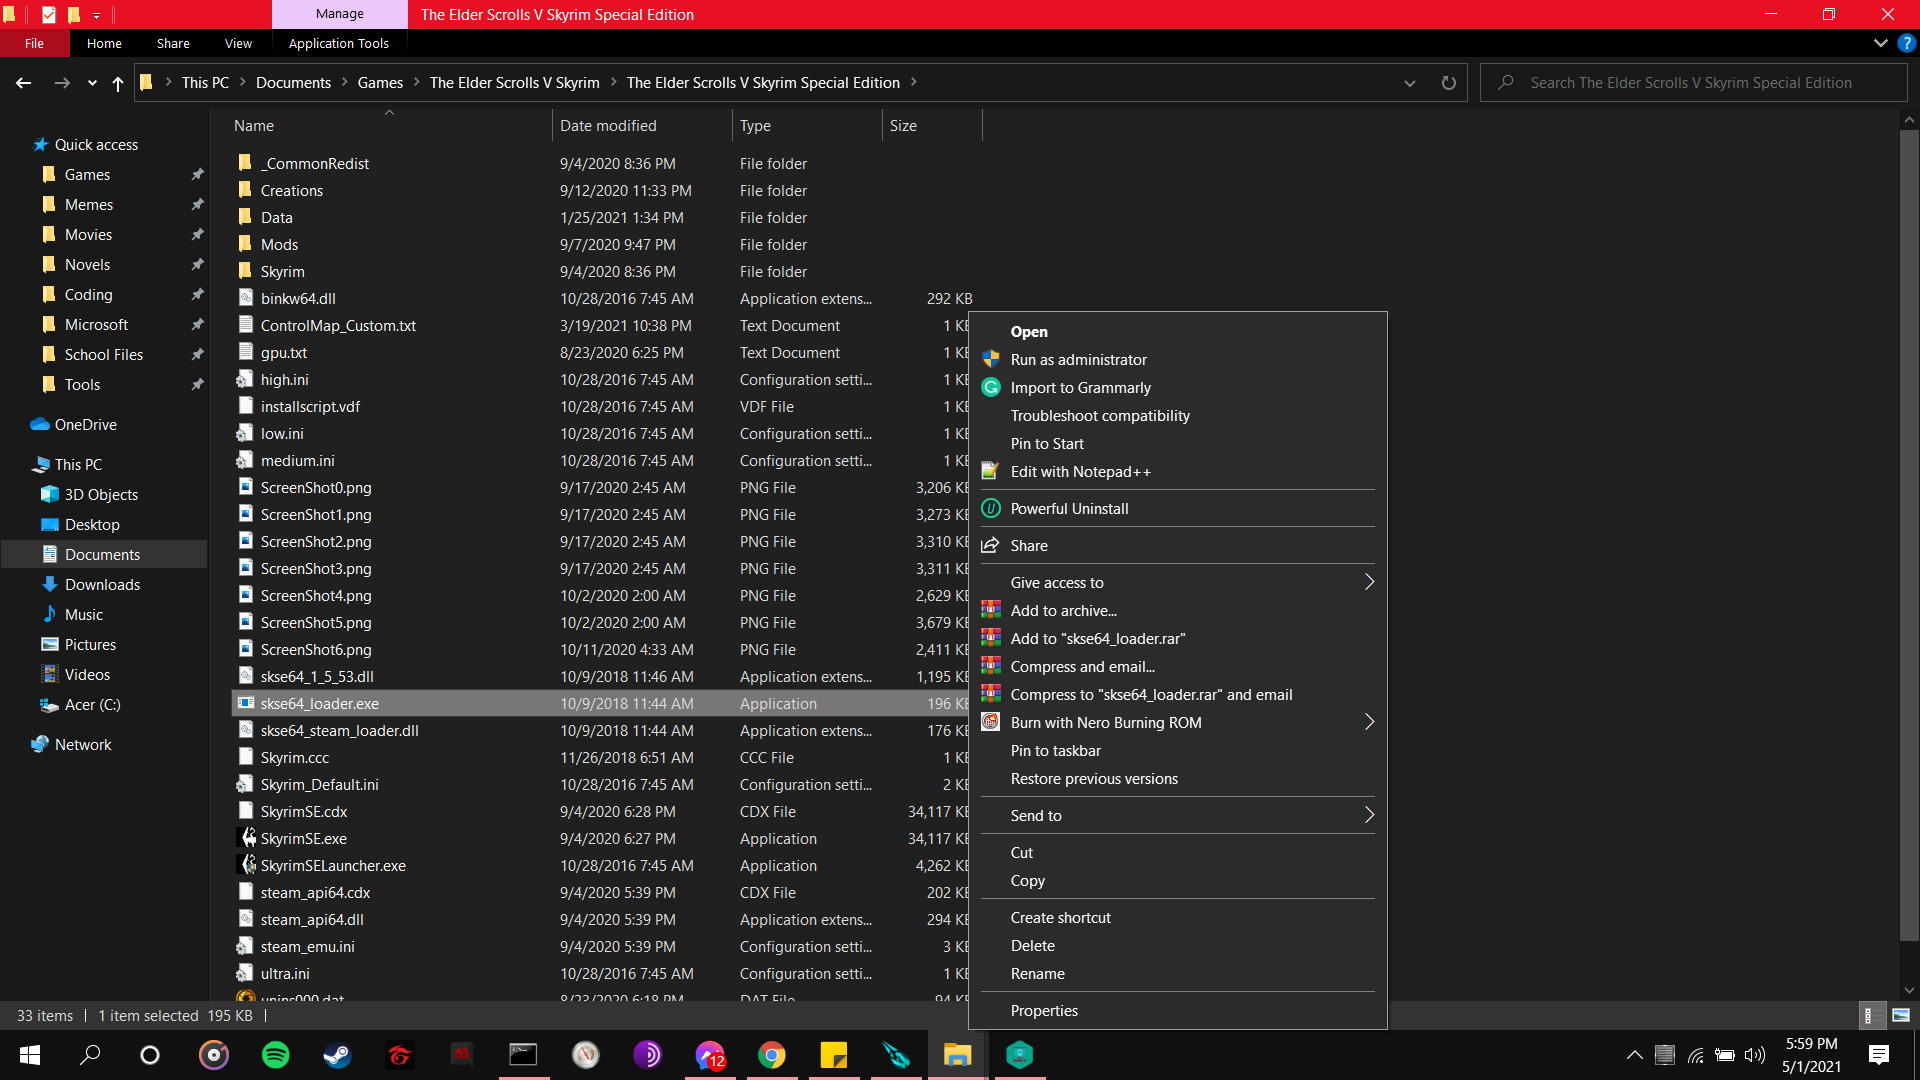This screenshot has width=1920, height=1080.
Task: Open Windows Start menu
Action: coord(30,1054)
